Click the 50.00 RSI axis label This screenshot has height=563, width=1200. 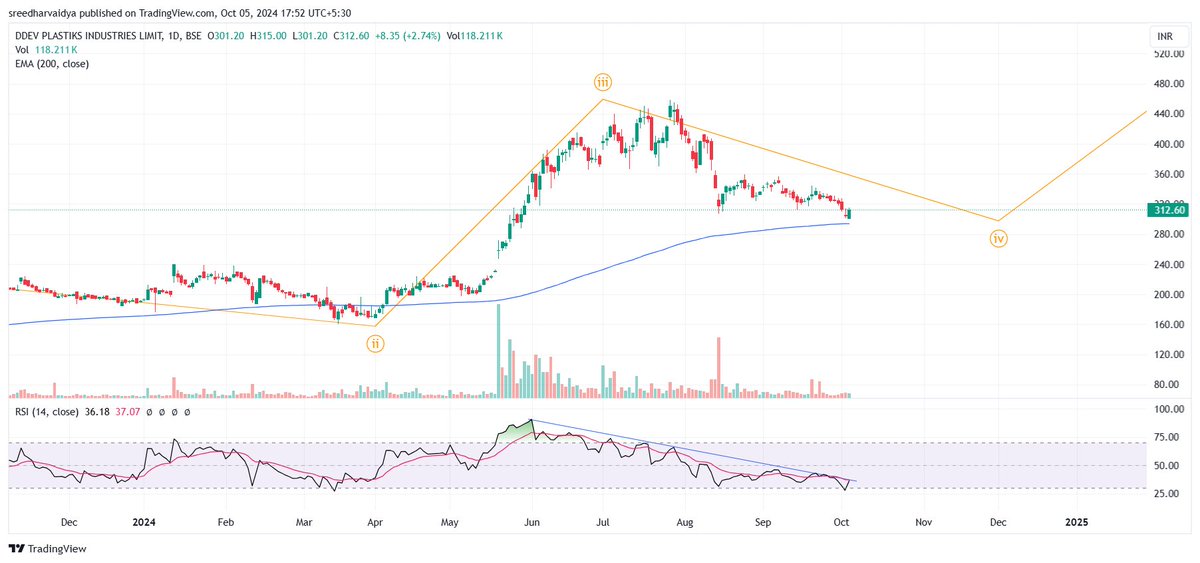[1168, 466]
